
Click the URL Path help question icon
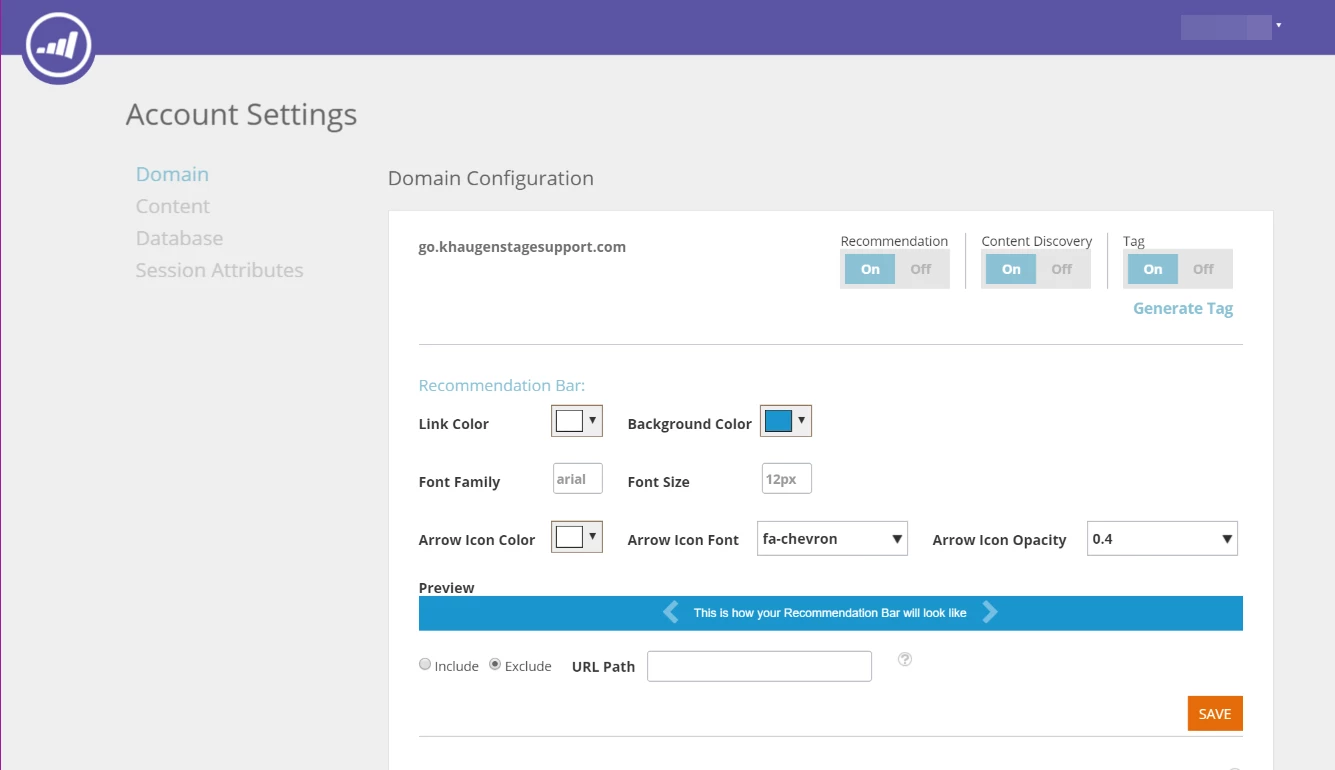905,659
